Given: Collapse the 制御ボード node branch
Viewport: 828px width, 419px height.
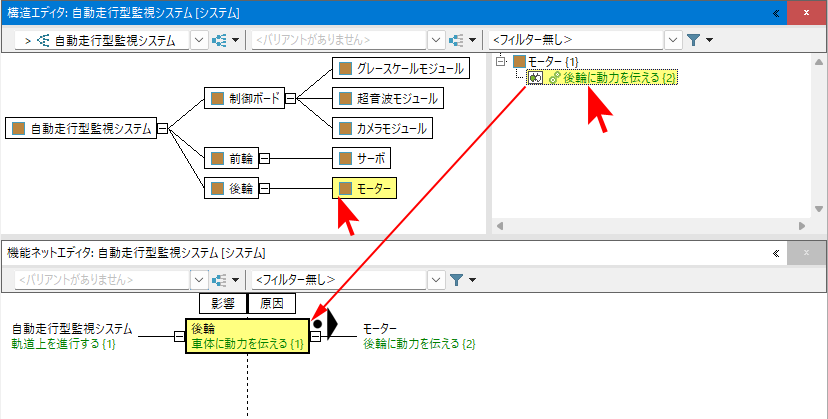Looking at the screenshot, I should (290, 99).
